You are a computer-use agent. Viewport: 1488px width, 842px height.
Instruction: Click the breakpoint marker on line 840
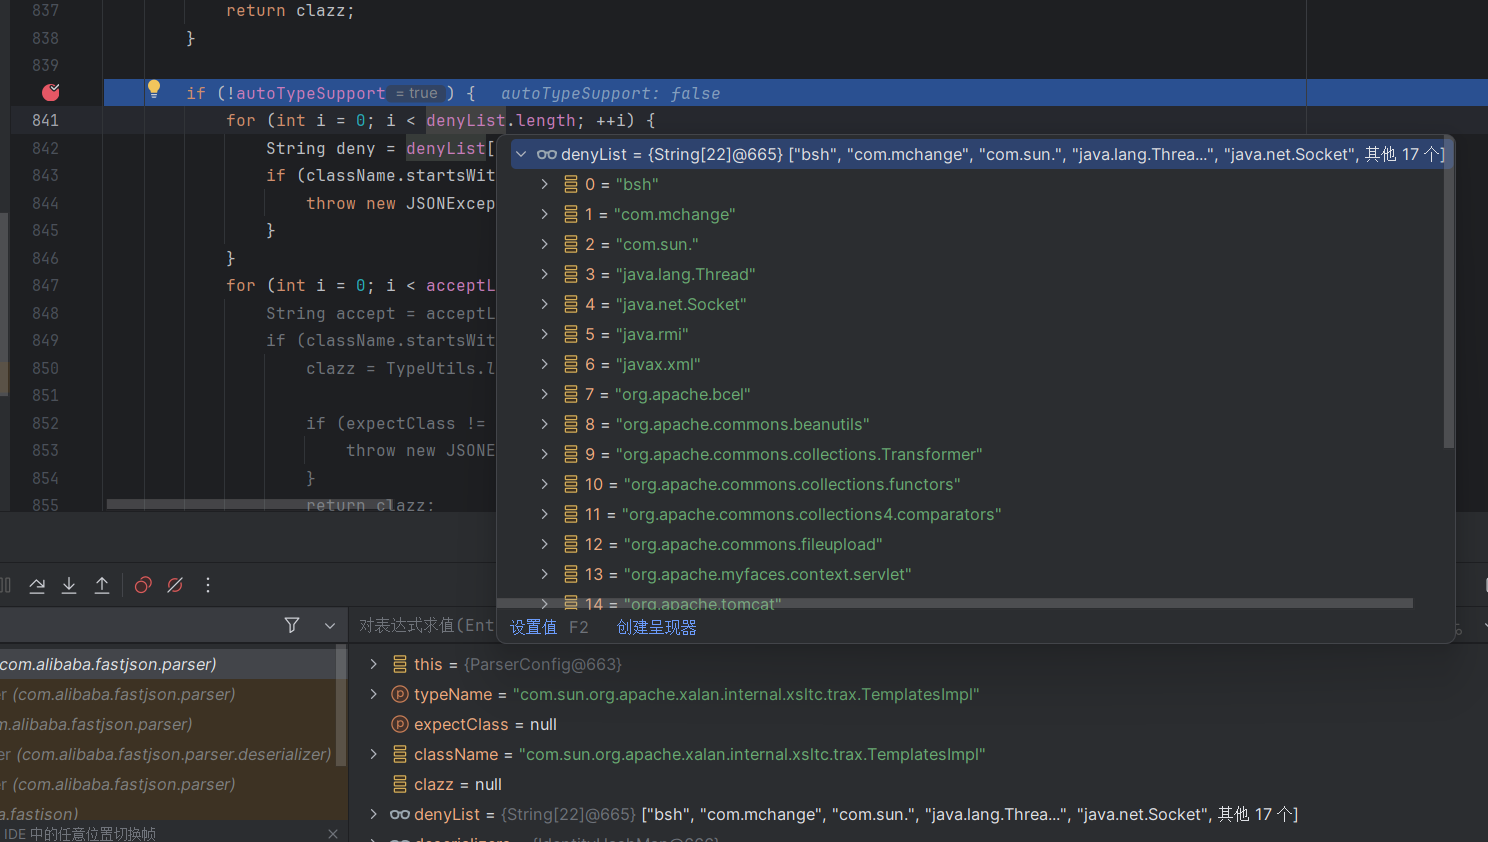51,92
